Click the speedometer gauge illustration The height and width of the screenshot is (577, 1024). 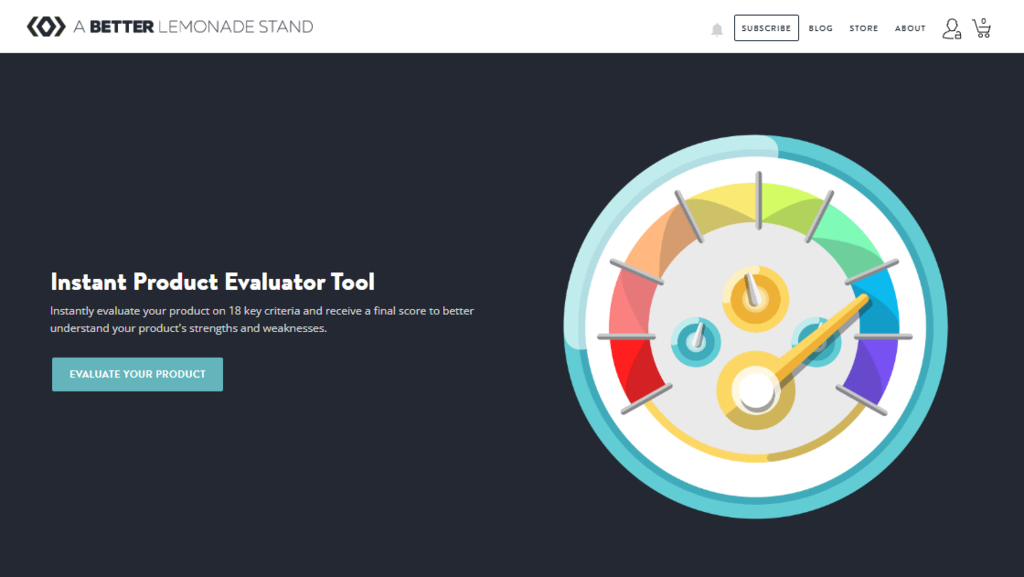756,326
